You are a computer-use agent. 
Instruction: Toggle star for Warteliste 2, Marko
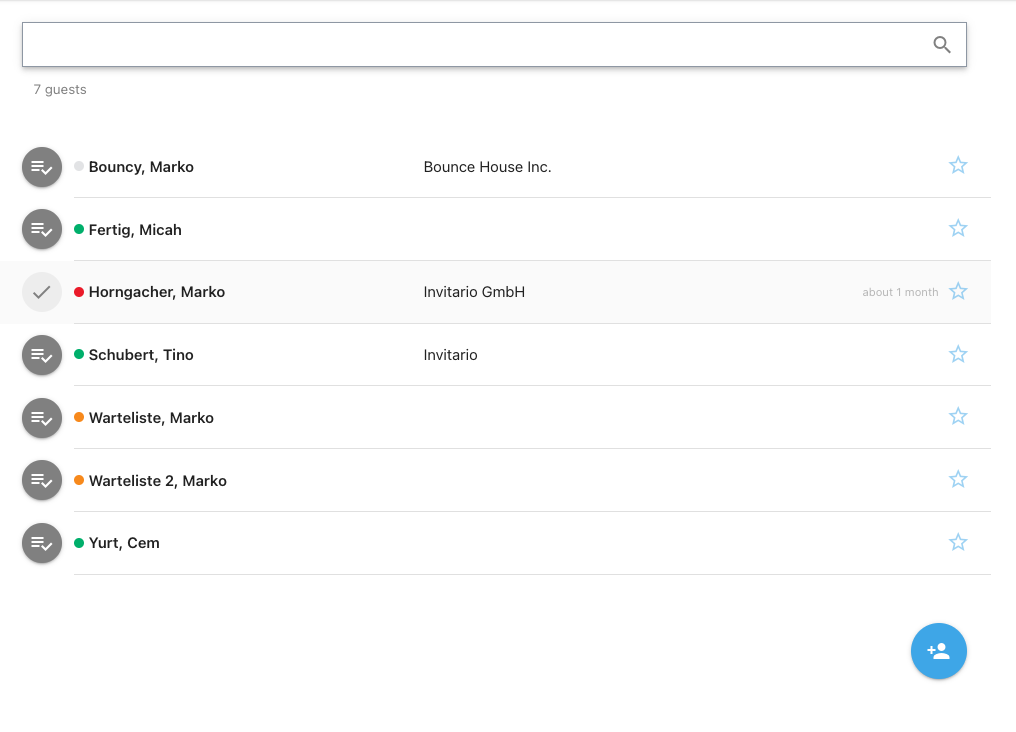pos(958,480)
